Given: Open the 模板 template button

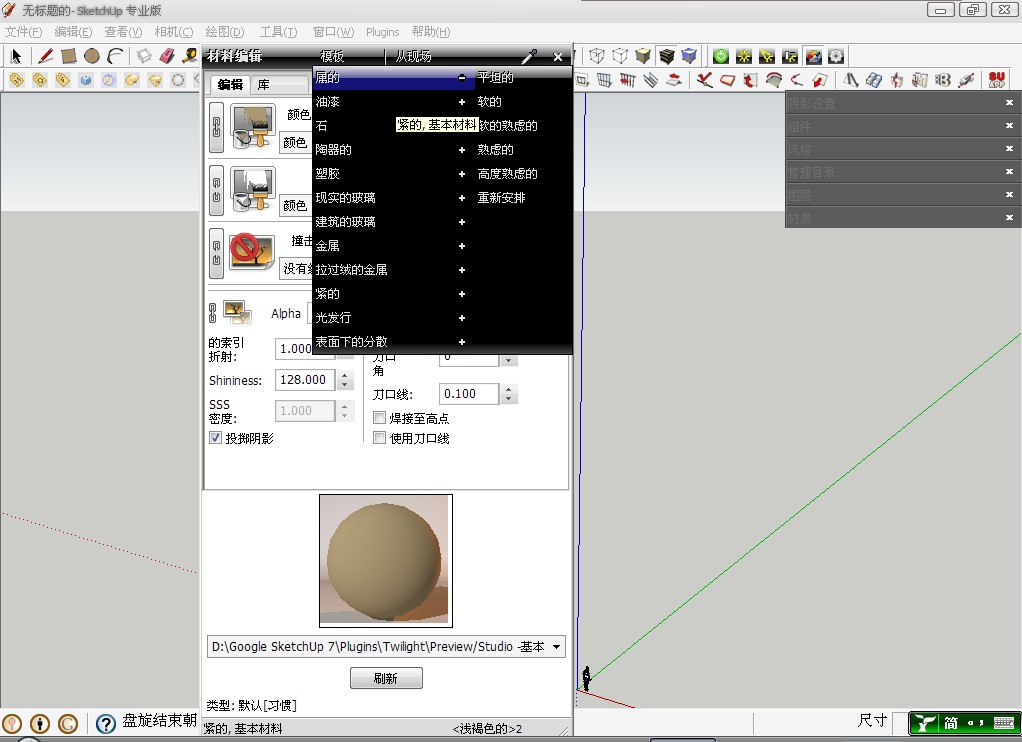Looking at the screenshot, I should pyautogui.click(x=332, y=57).
